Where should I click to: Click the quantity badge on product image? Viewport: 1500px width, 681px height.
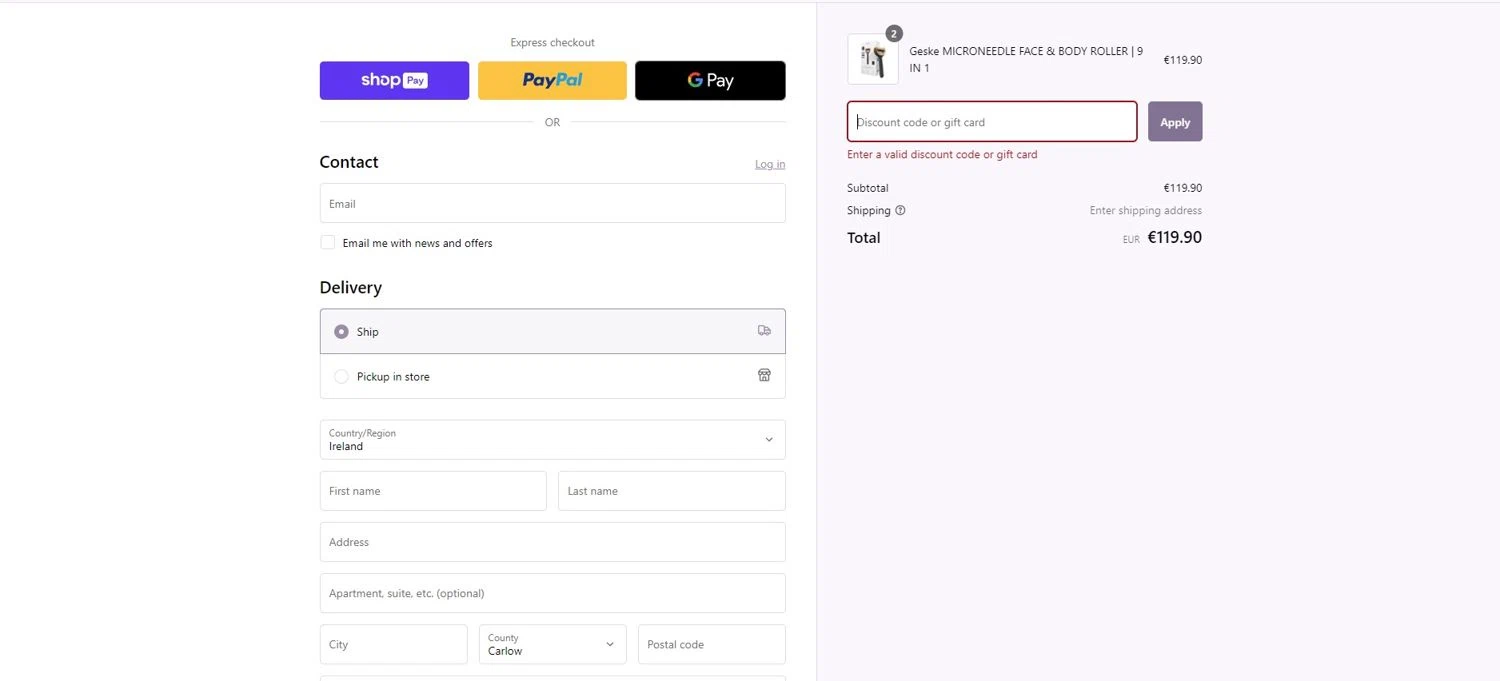[894, 33]
